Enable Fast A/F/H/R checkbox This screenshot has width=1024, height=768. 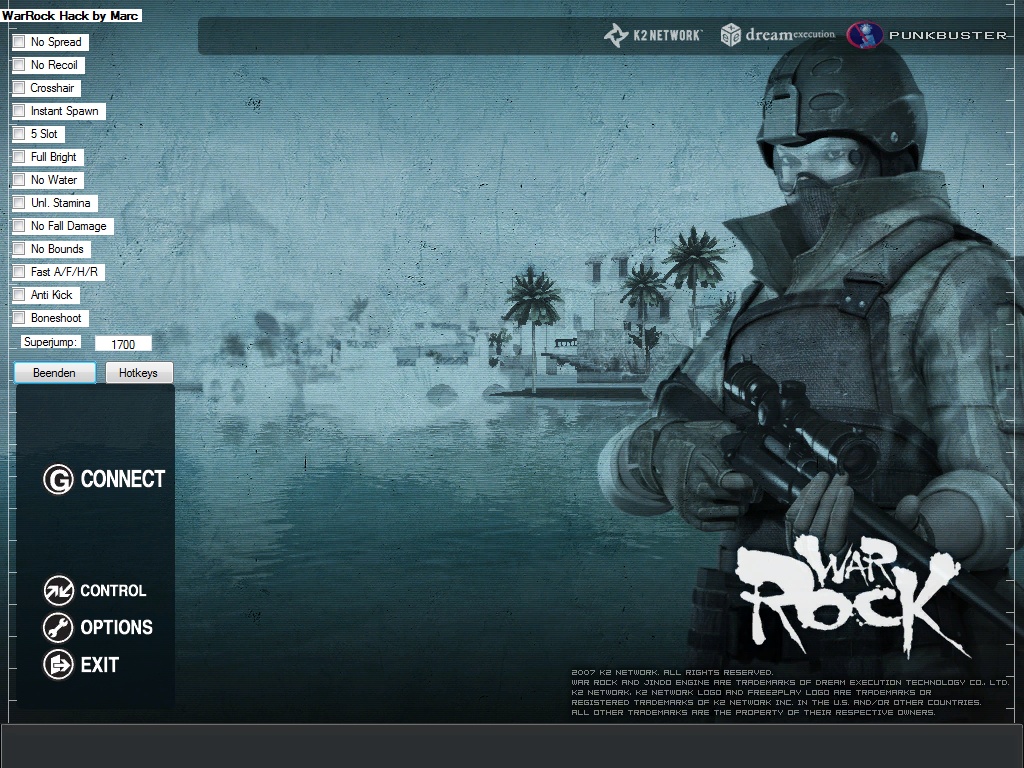(19, 272)
